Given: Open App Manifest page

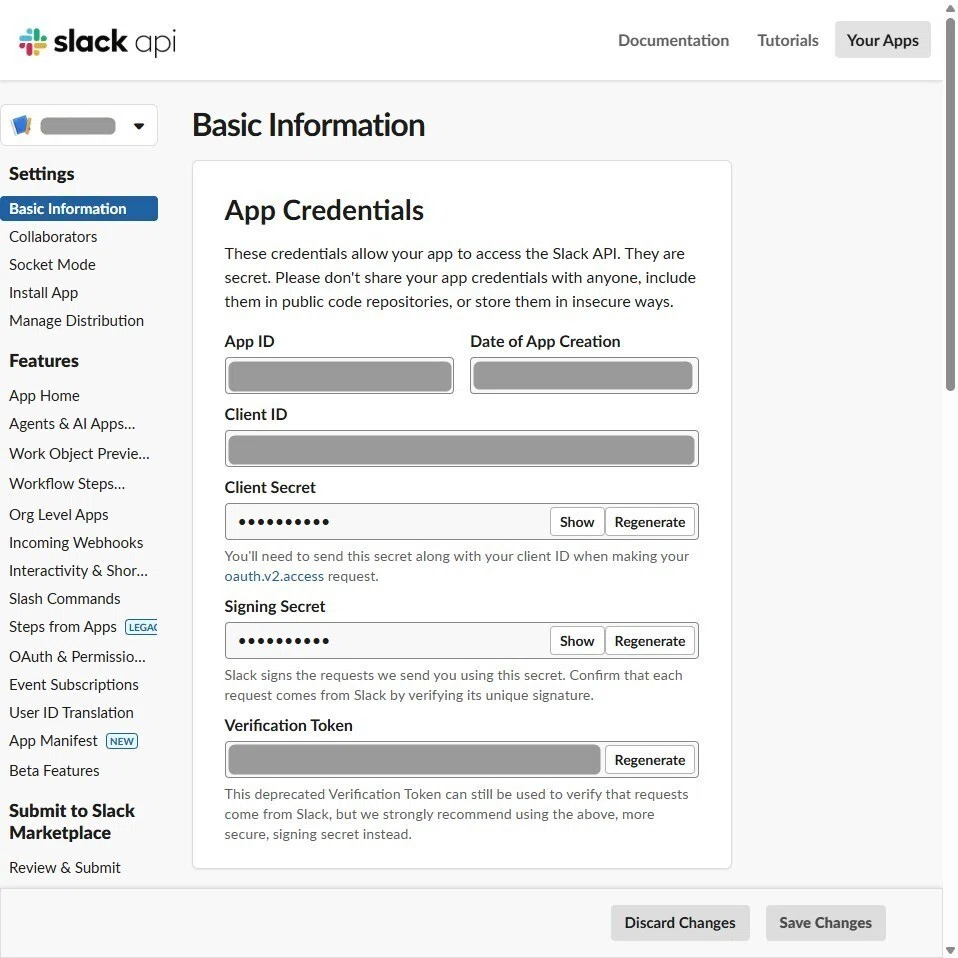Looking at the screenshot, I should click(x=53, y=742).
